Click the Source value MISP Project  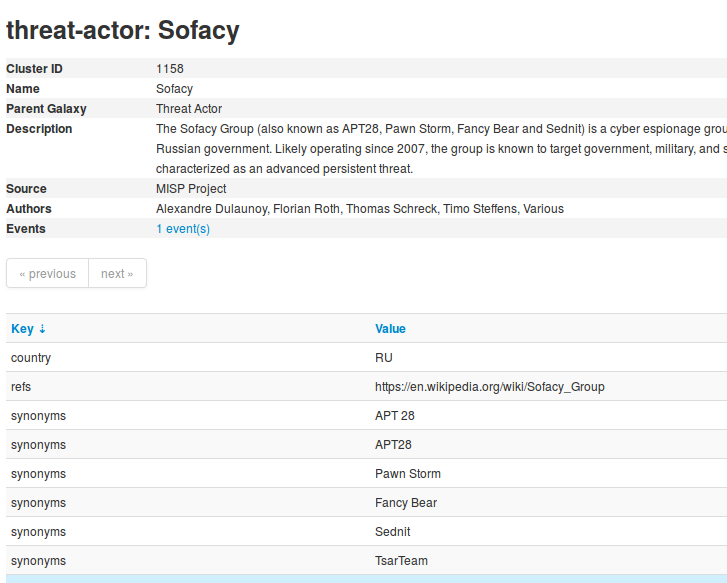click(191, 189)
